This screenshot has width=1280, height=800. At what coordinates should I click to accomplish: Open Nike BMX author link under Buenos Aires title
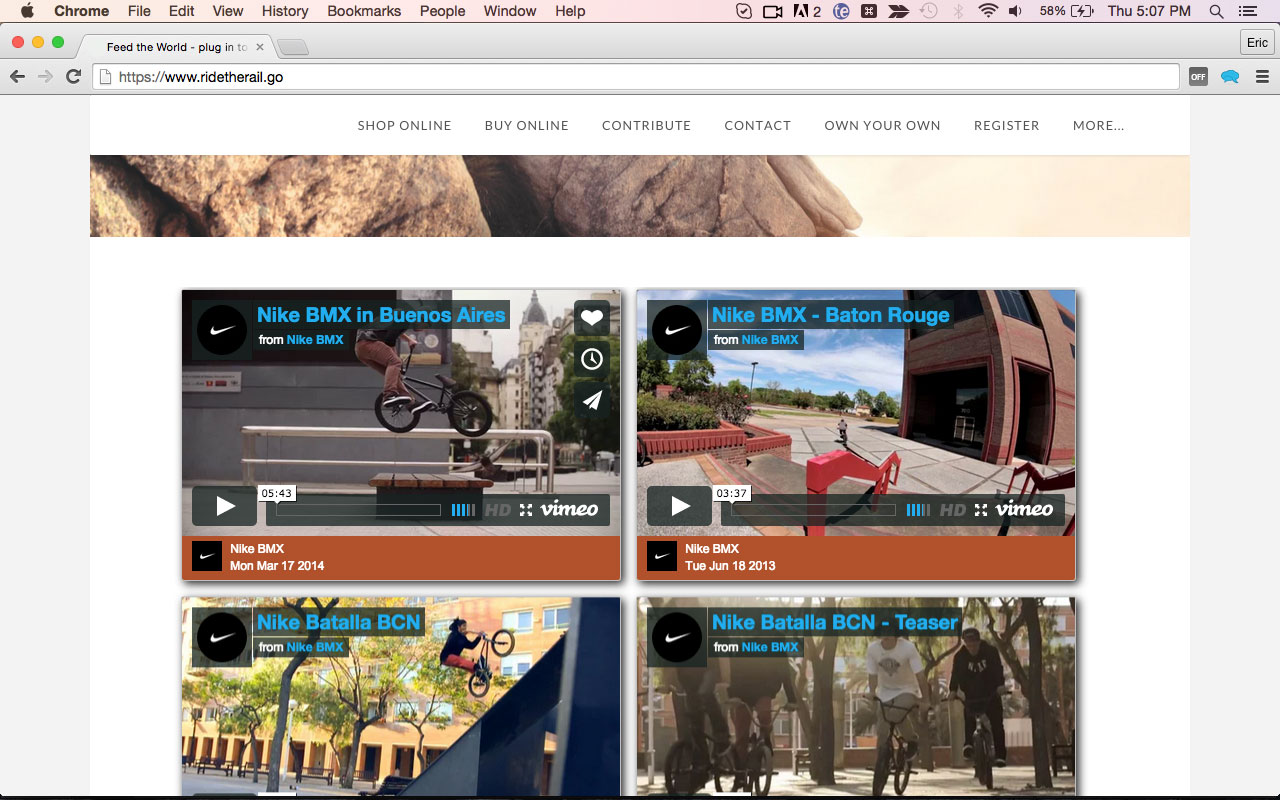coord(315,340)
